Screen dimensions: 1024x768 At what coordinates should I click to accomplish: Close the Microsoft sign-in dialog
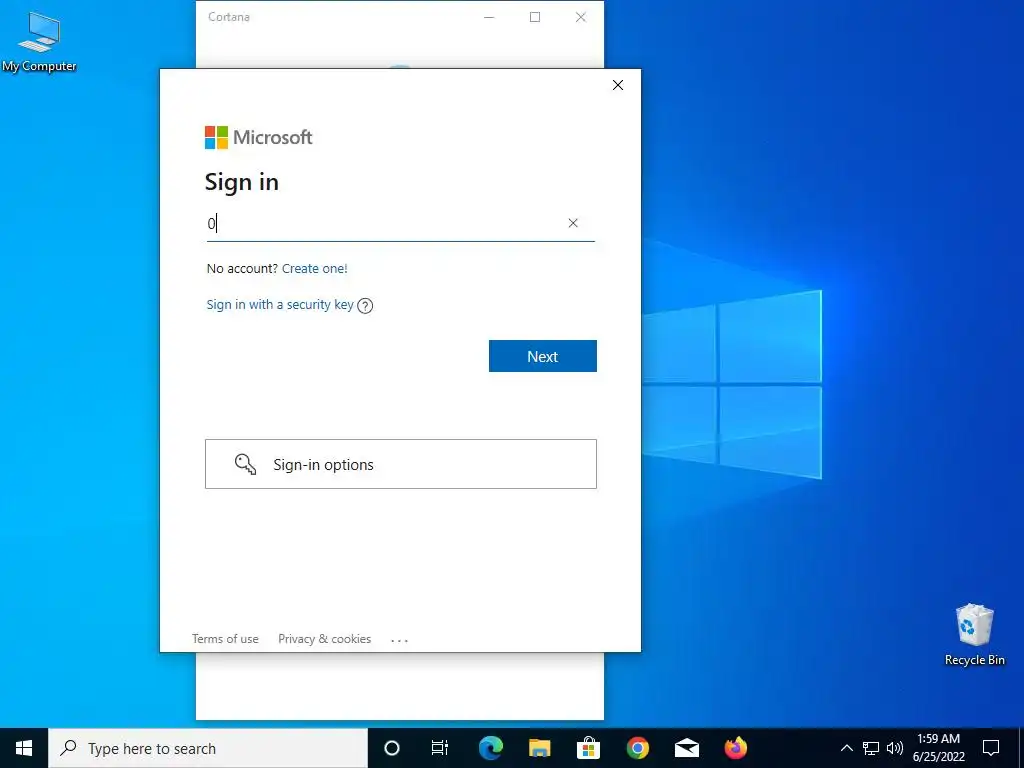tap(618, 85)
